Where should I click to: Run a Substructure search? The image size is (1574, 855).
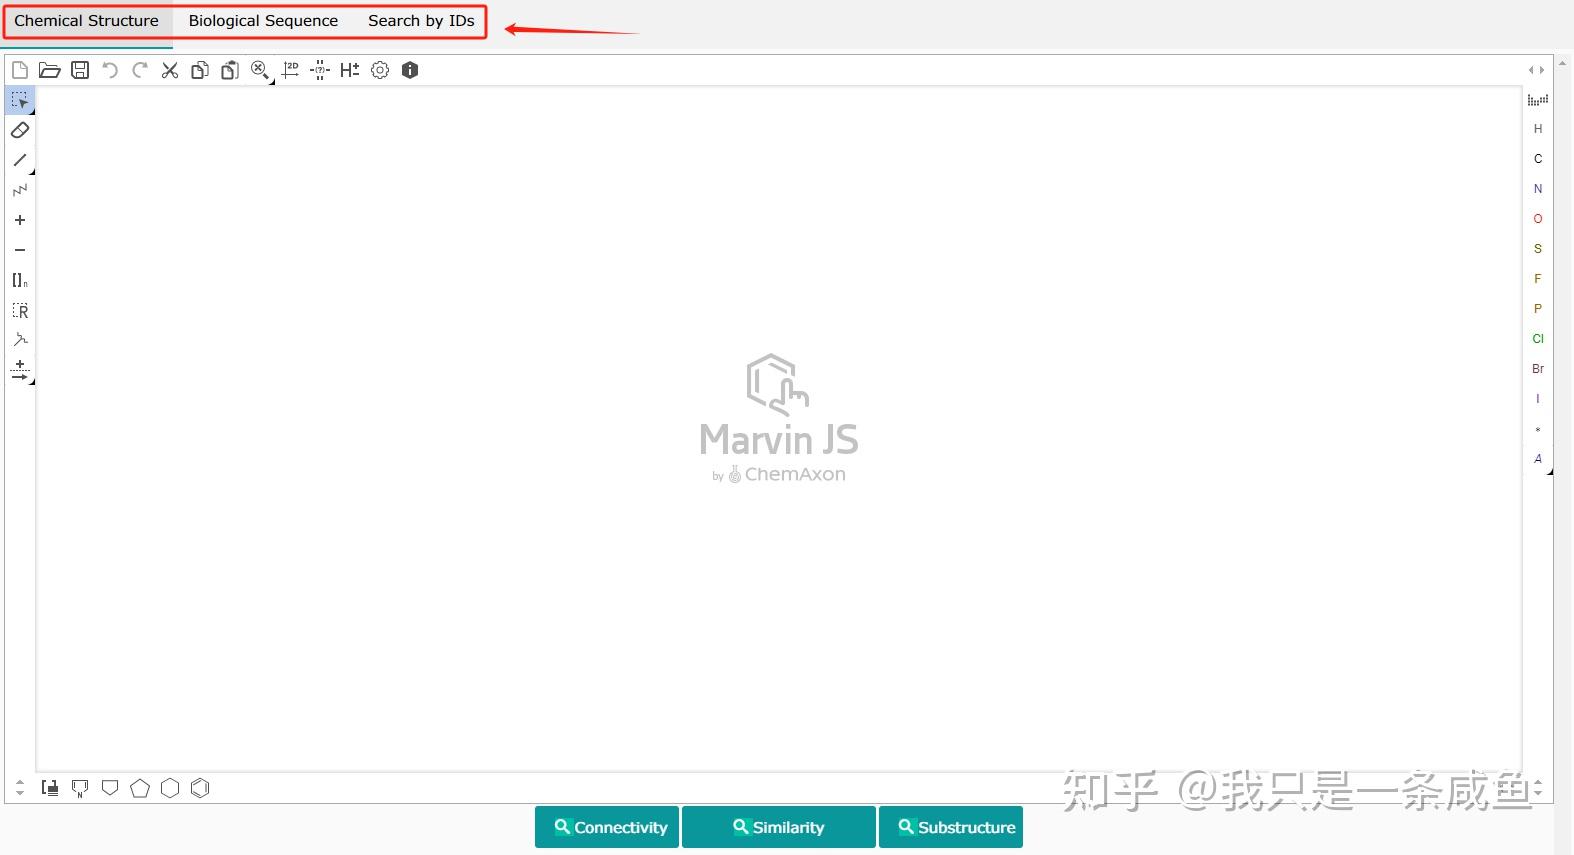(x=951, y=827)
